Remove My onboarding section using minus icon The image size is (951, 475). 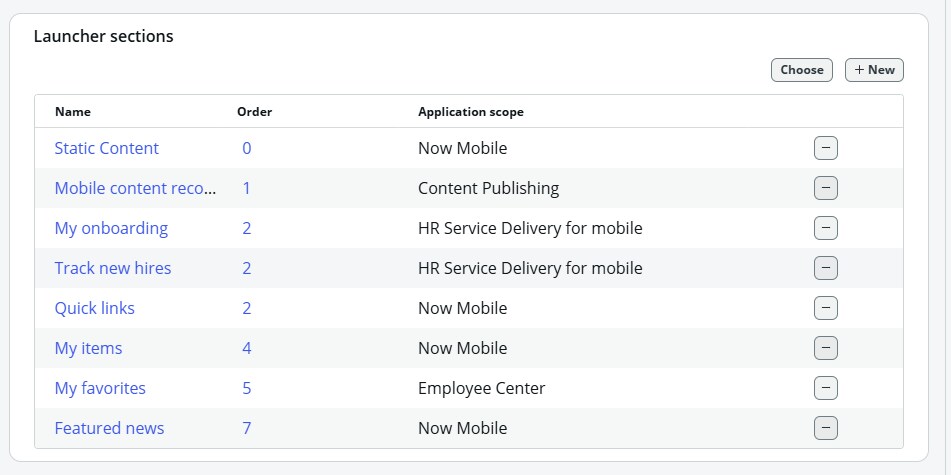point(825,228)
